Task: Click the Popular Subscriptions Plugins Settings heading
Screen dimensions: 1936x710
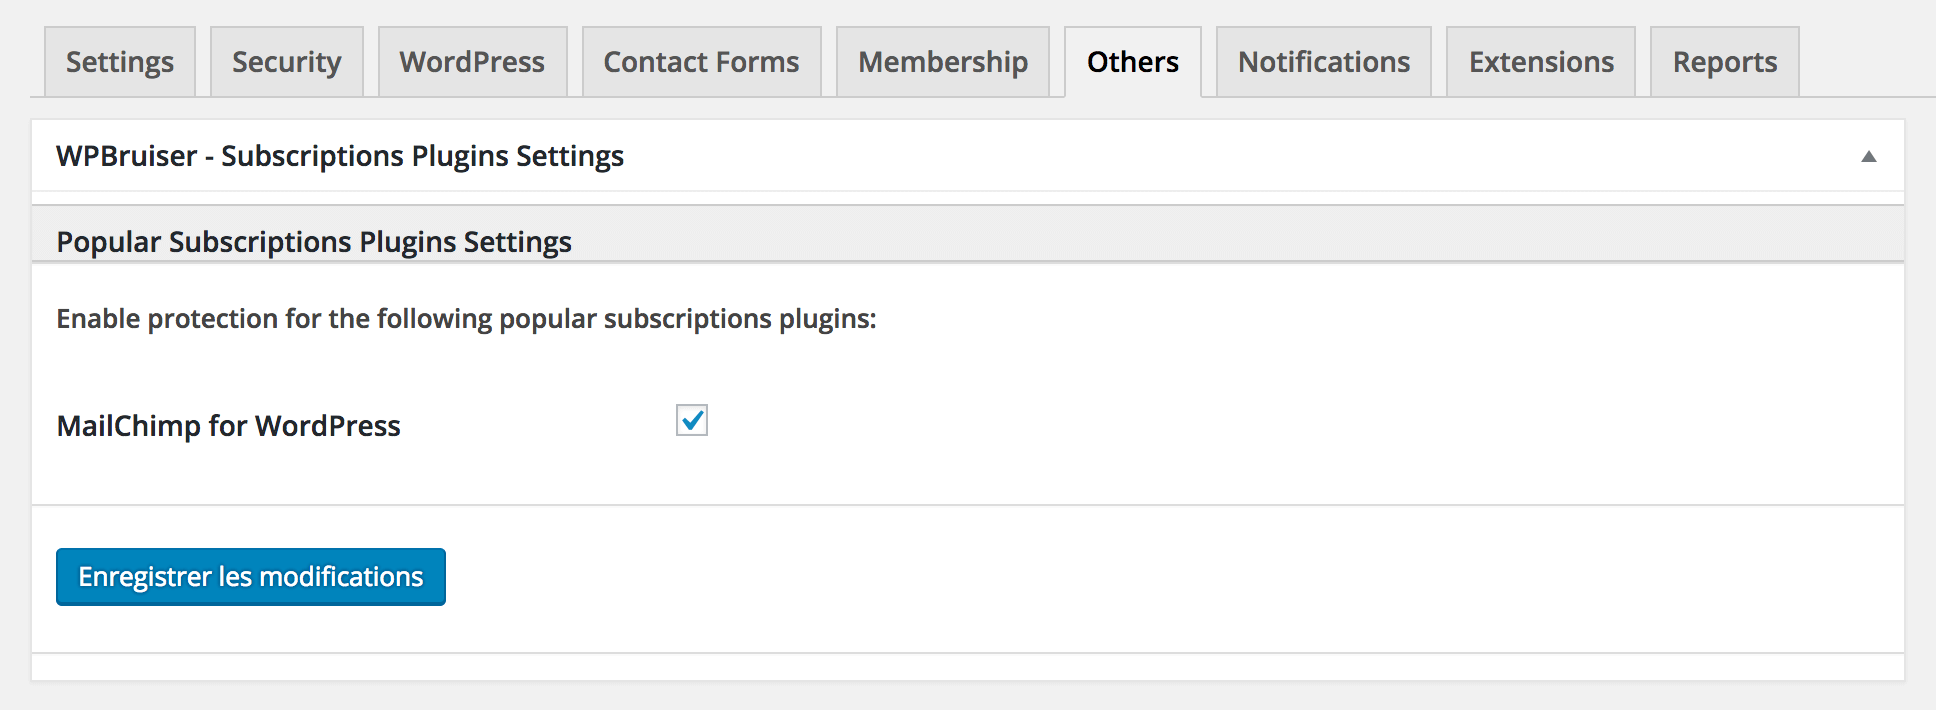Action: point(314,242)
